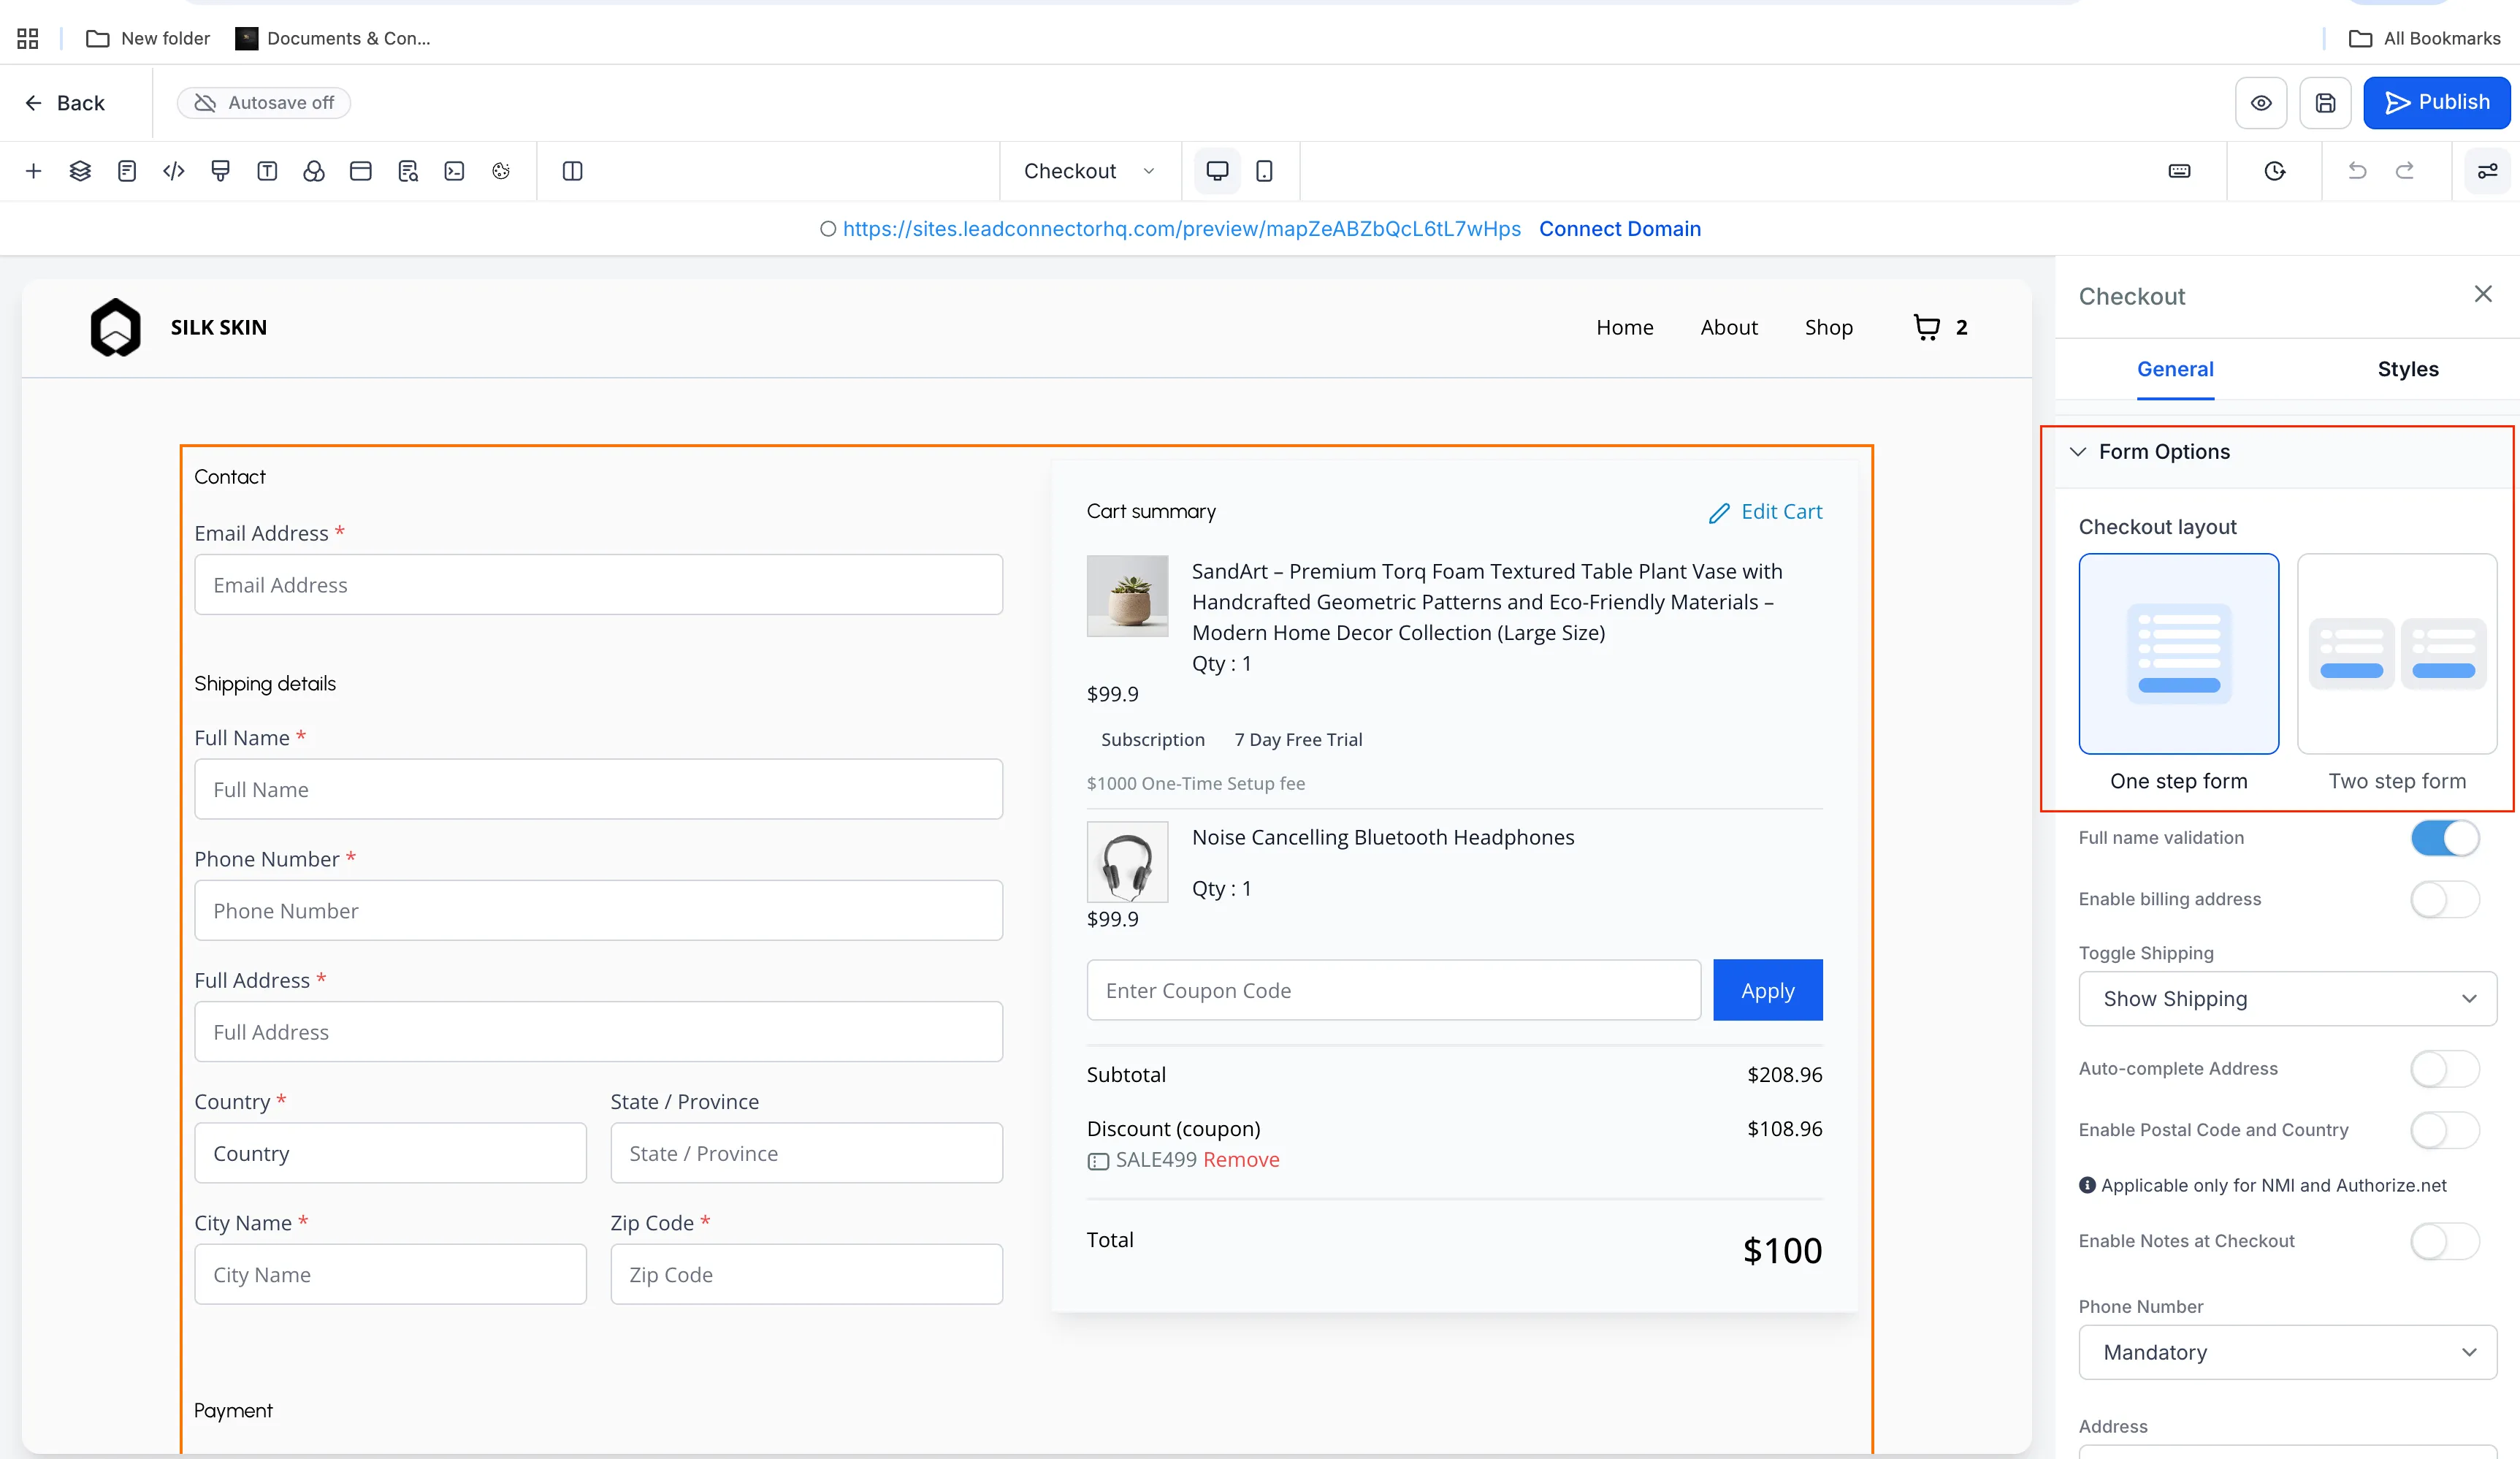Open the SEO document search icon
2520x1459 pixels.
408,171
